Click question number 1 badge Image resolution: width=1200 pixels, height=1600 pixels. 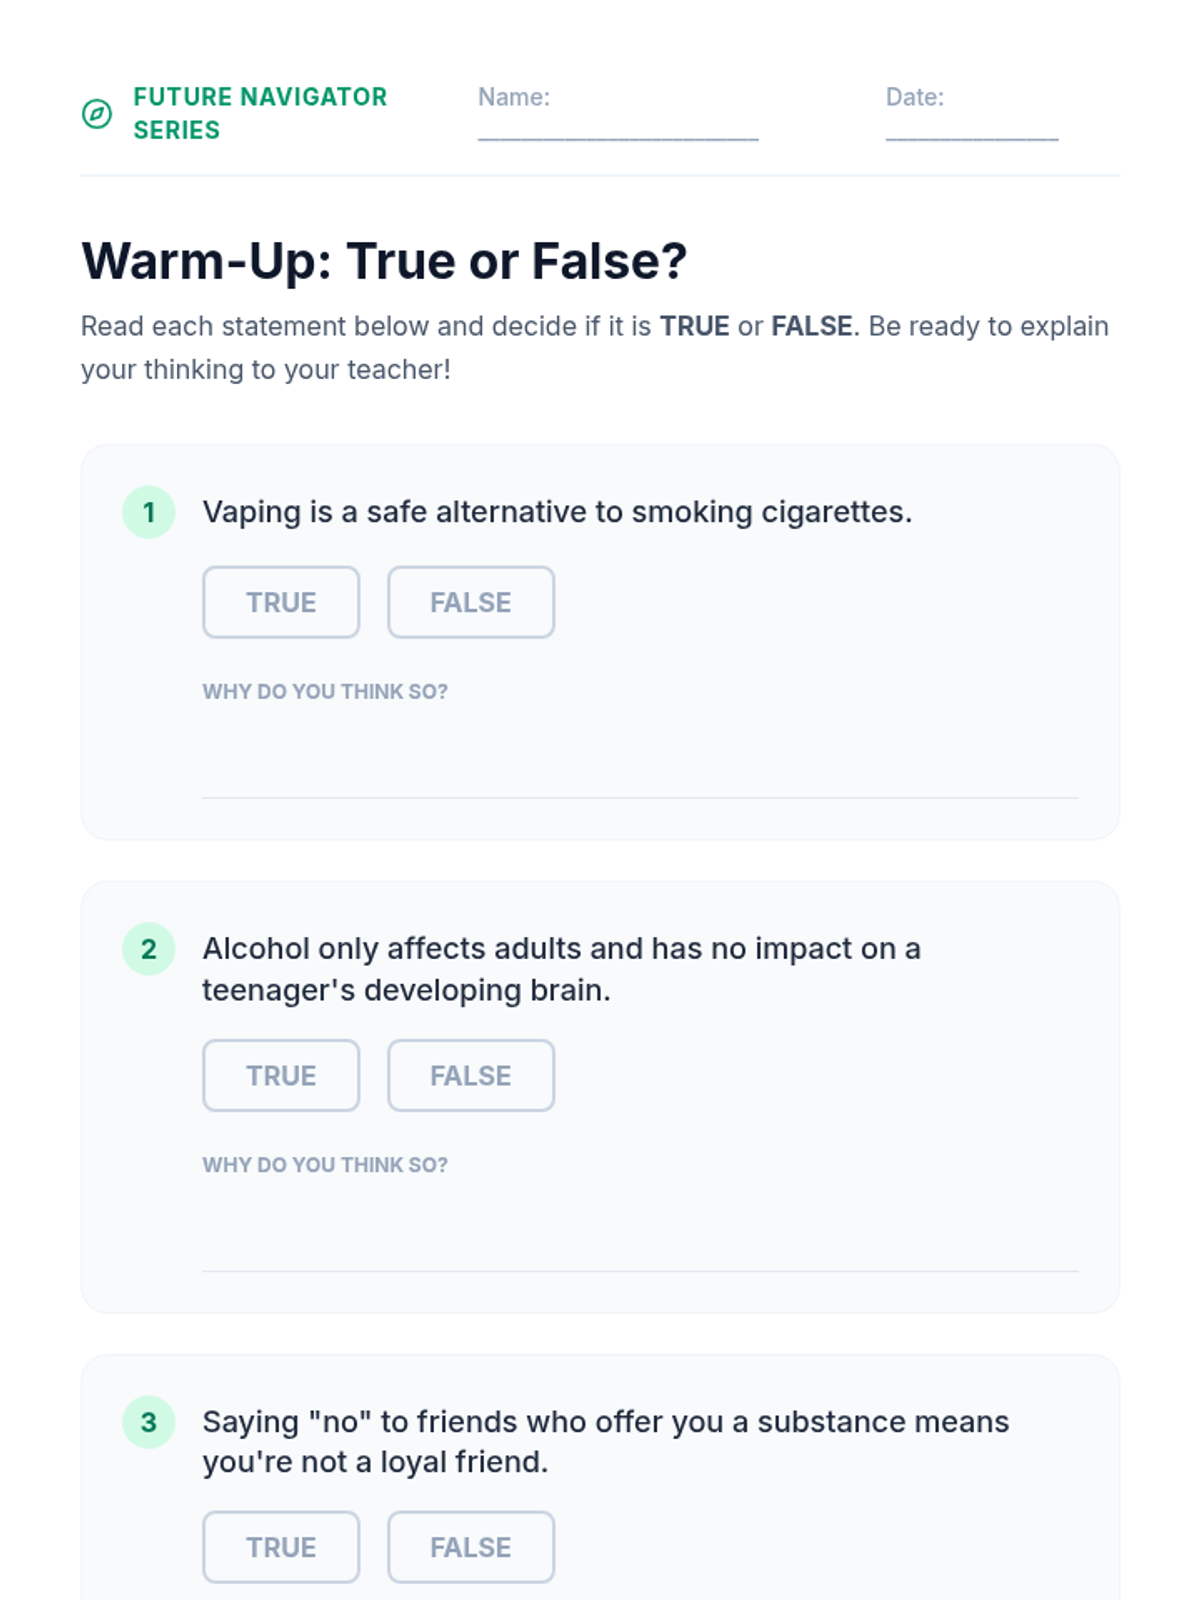[x=149, y=512]
